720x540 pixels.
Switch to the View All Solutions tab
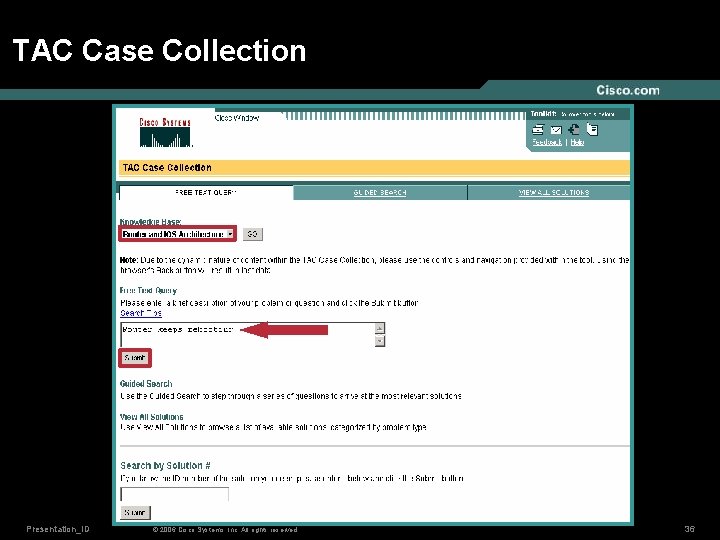click(x=554, y=192)
